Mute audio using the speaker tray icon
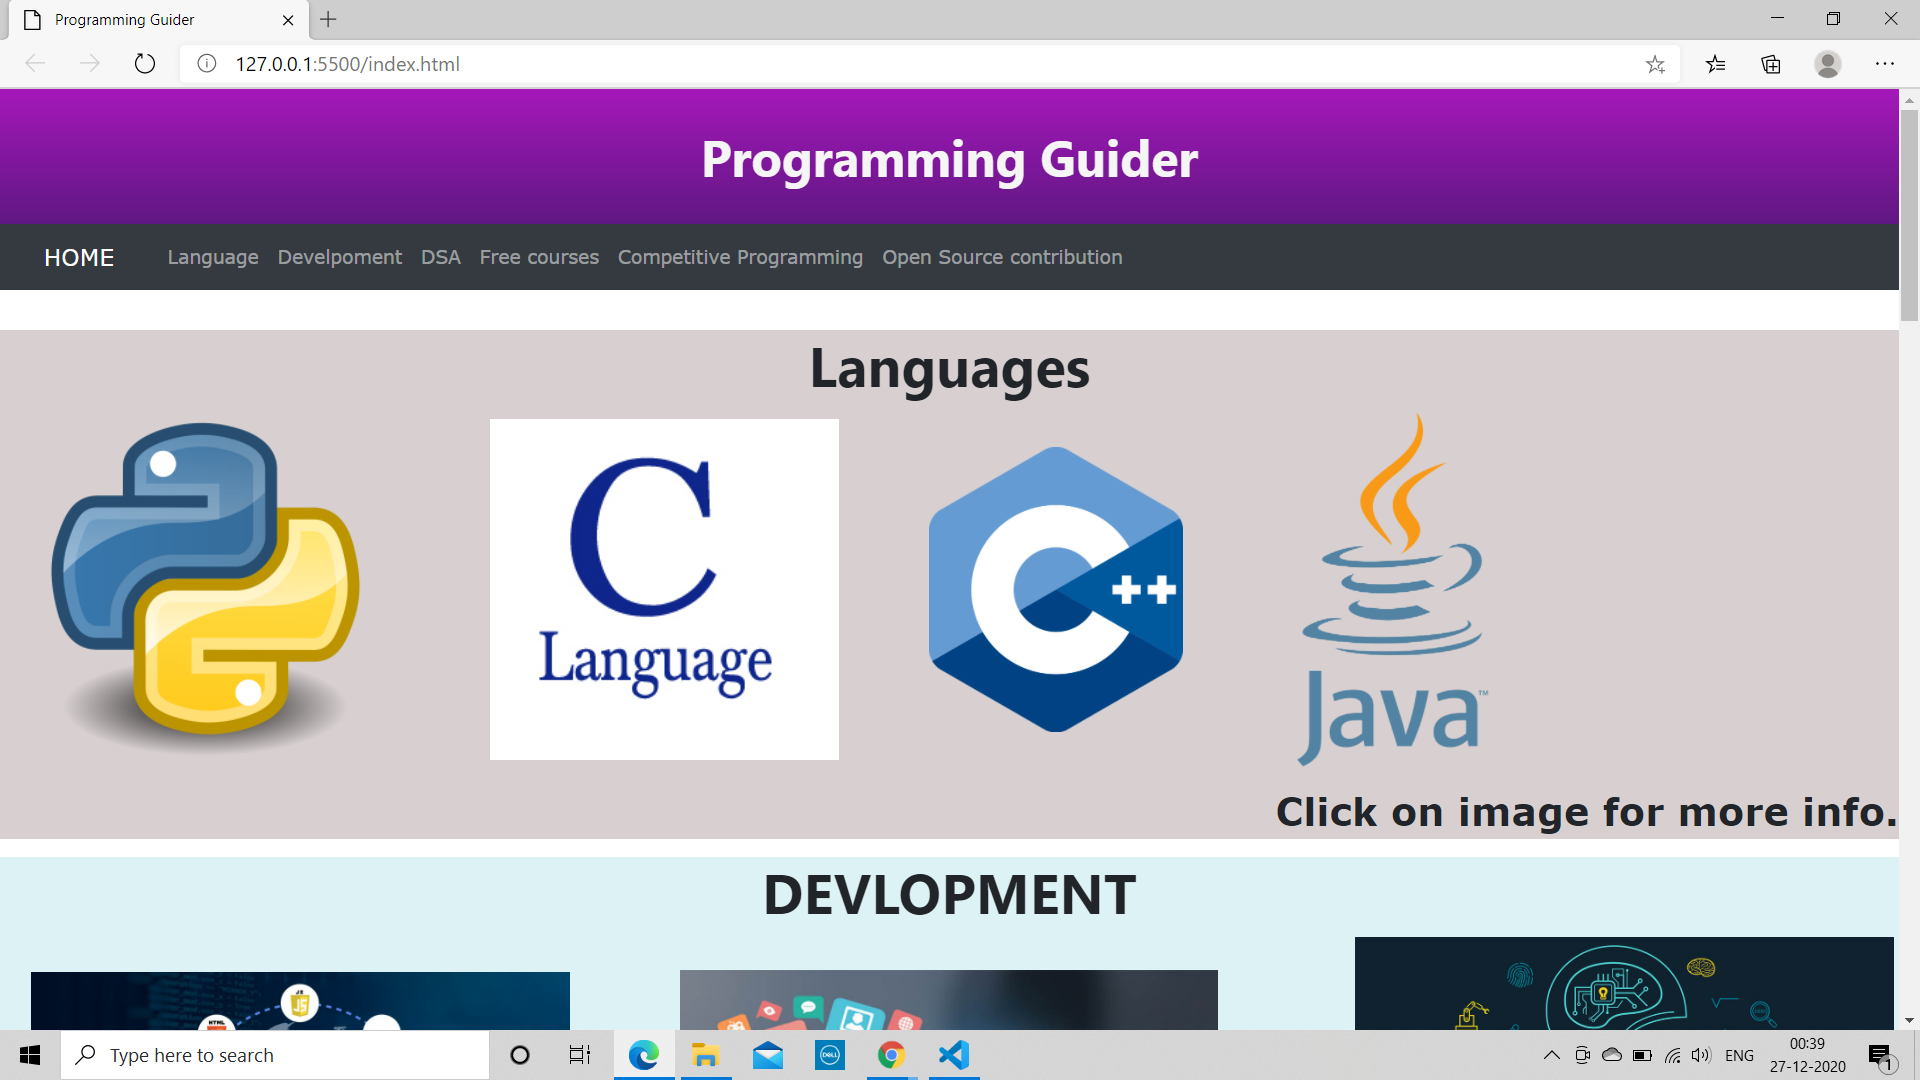 [1702, 1054]
